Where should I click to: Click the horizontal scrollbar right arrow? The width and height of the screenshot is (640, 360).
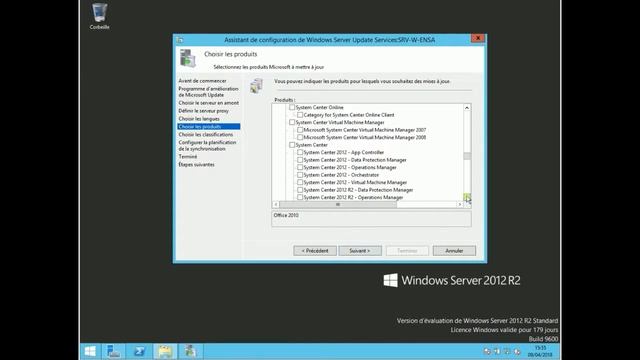[460, 204]
